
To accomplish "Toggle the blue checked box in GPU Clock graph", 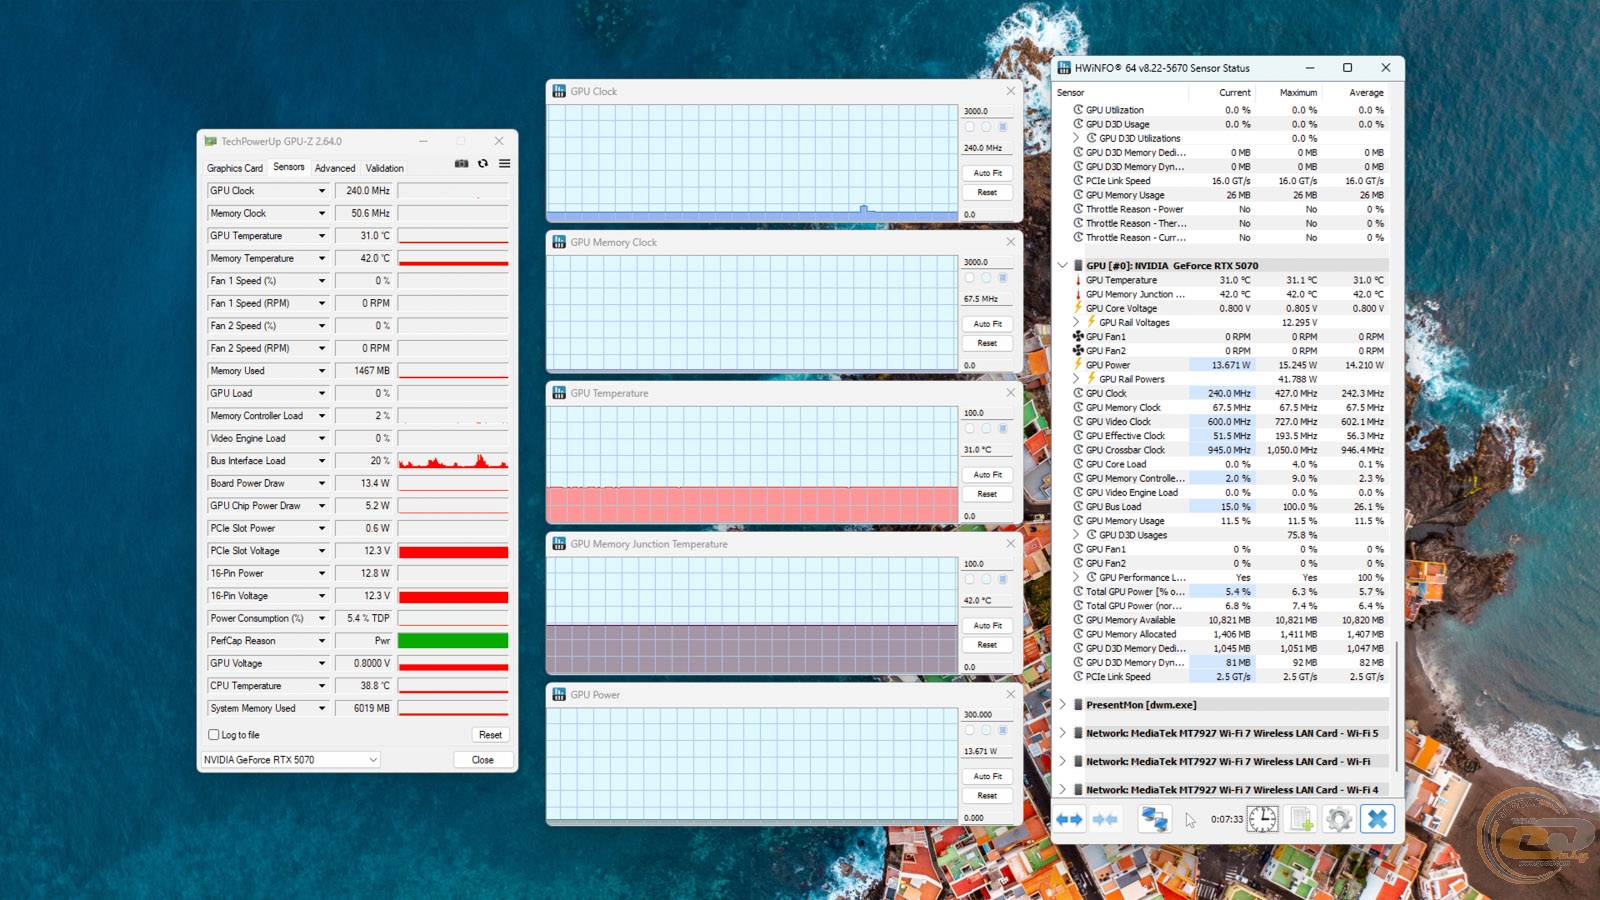I will 1003,127.
